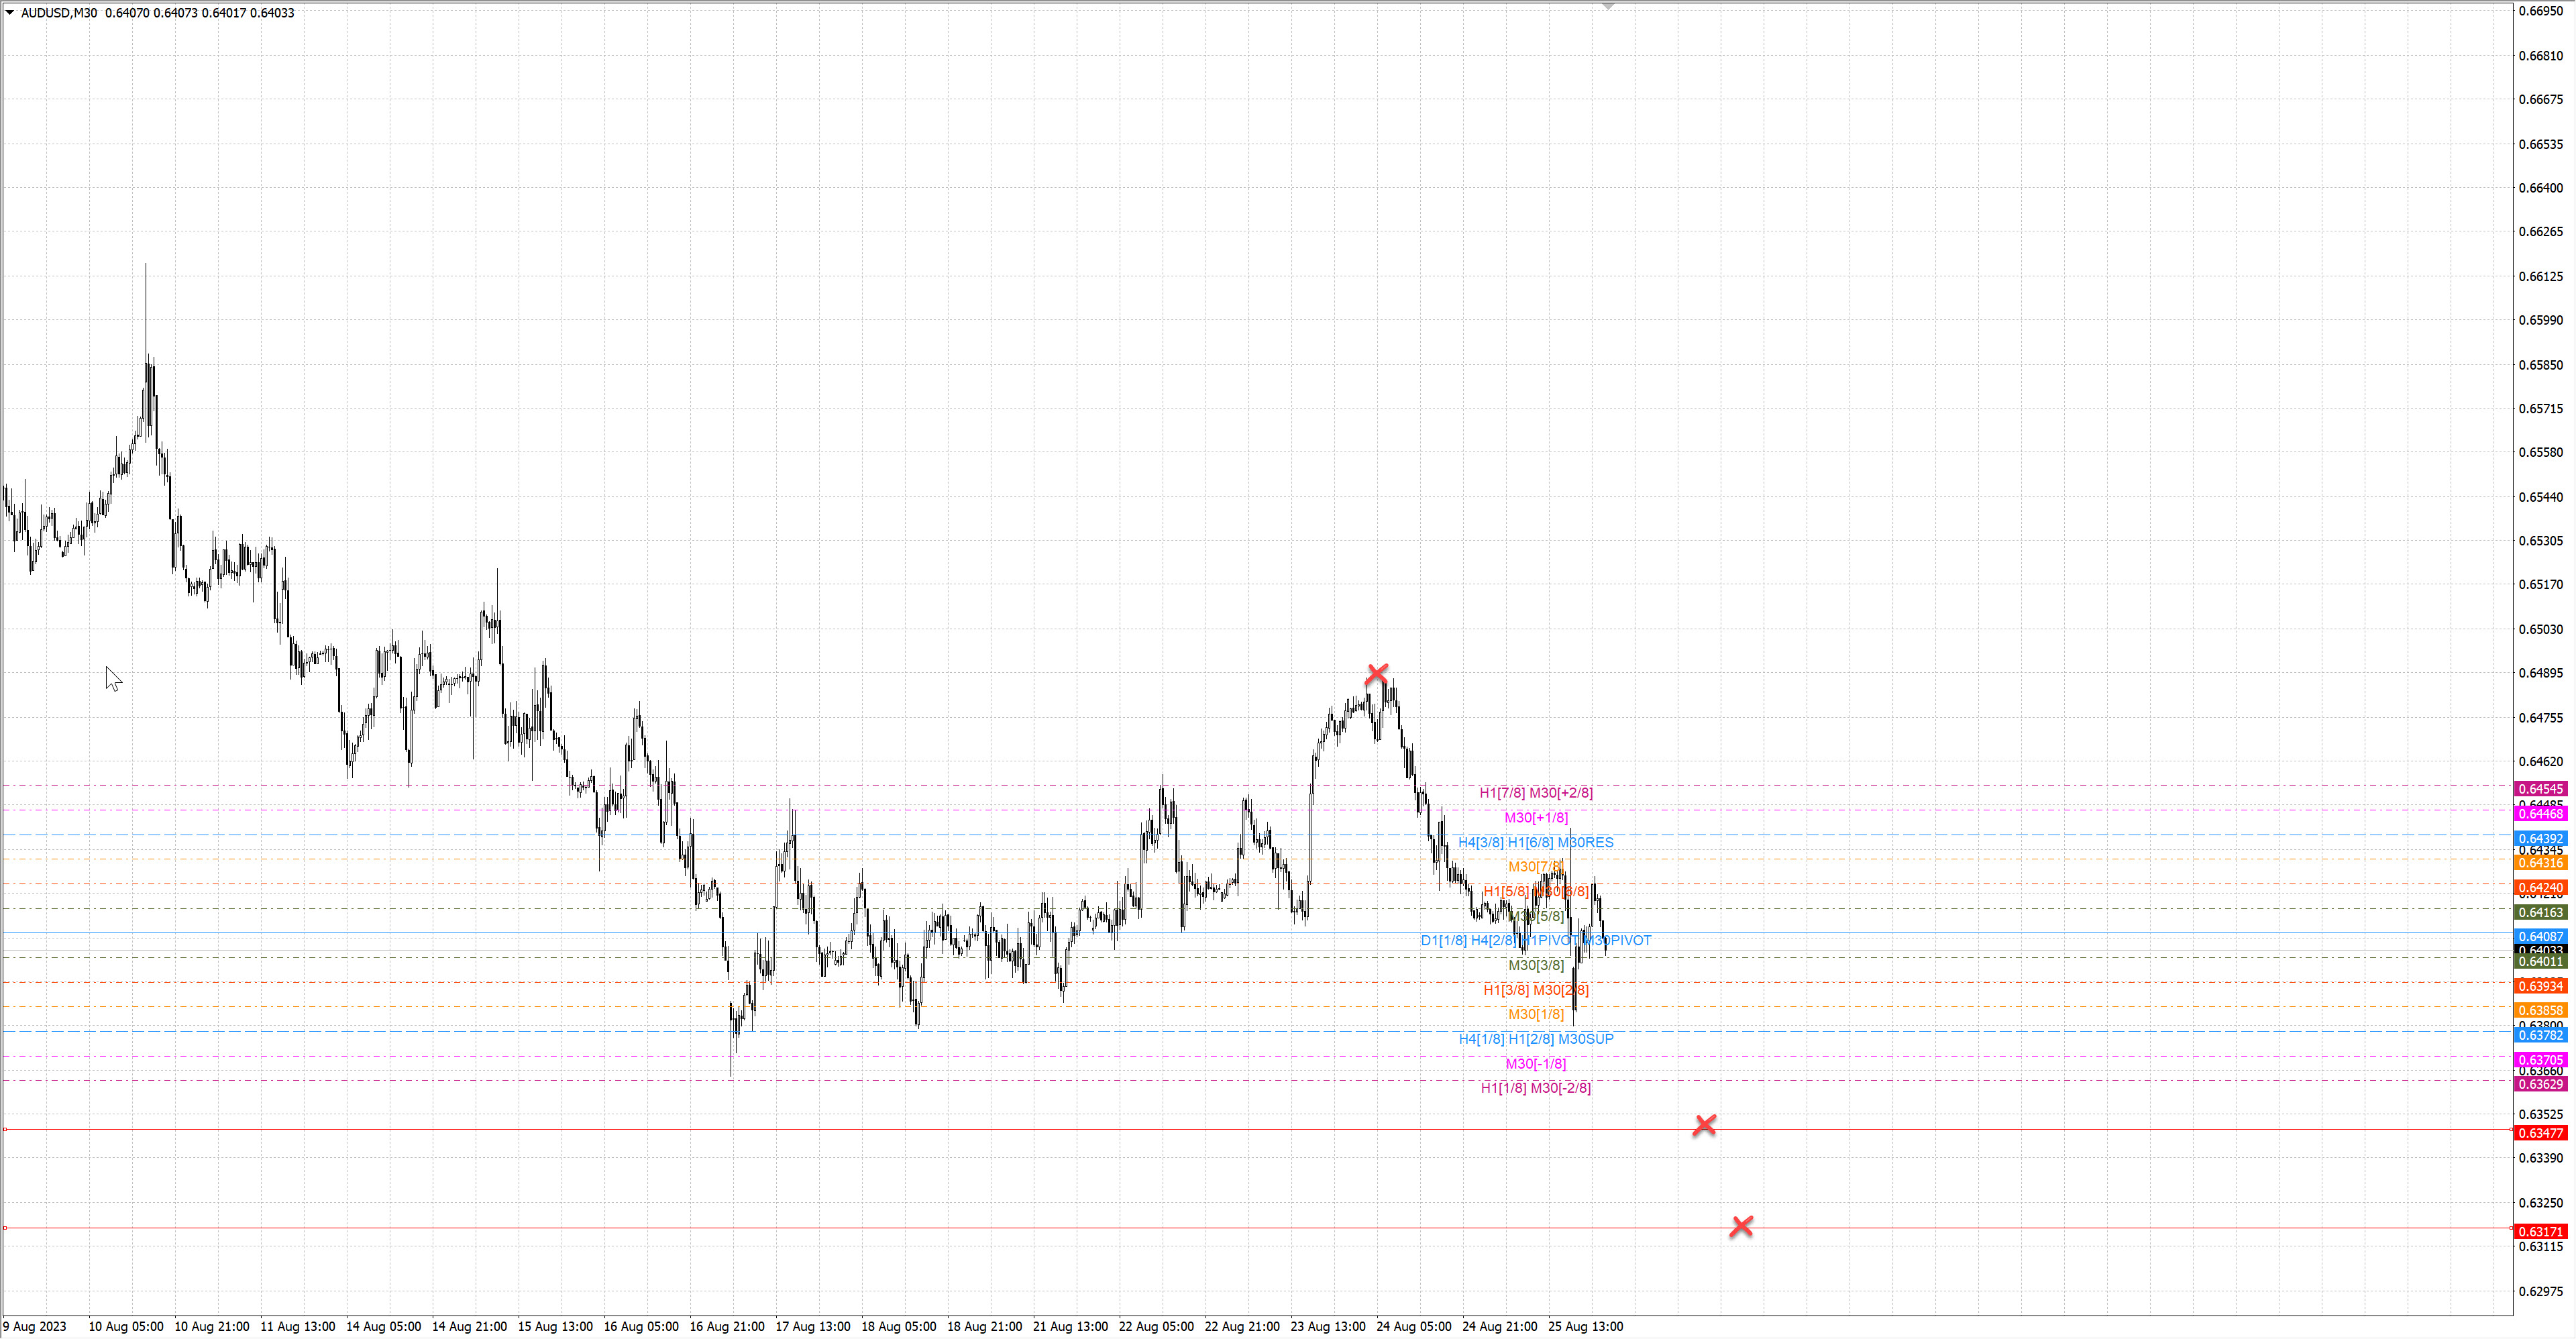Image resolution: width=2576 pixels, height=1339 pixels.
Task: Select the red X marker near 0.63477 line
Action: click(1704, 1125)
